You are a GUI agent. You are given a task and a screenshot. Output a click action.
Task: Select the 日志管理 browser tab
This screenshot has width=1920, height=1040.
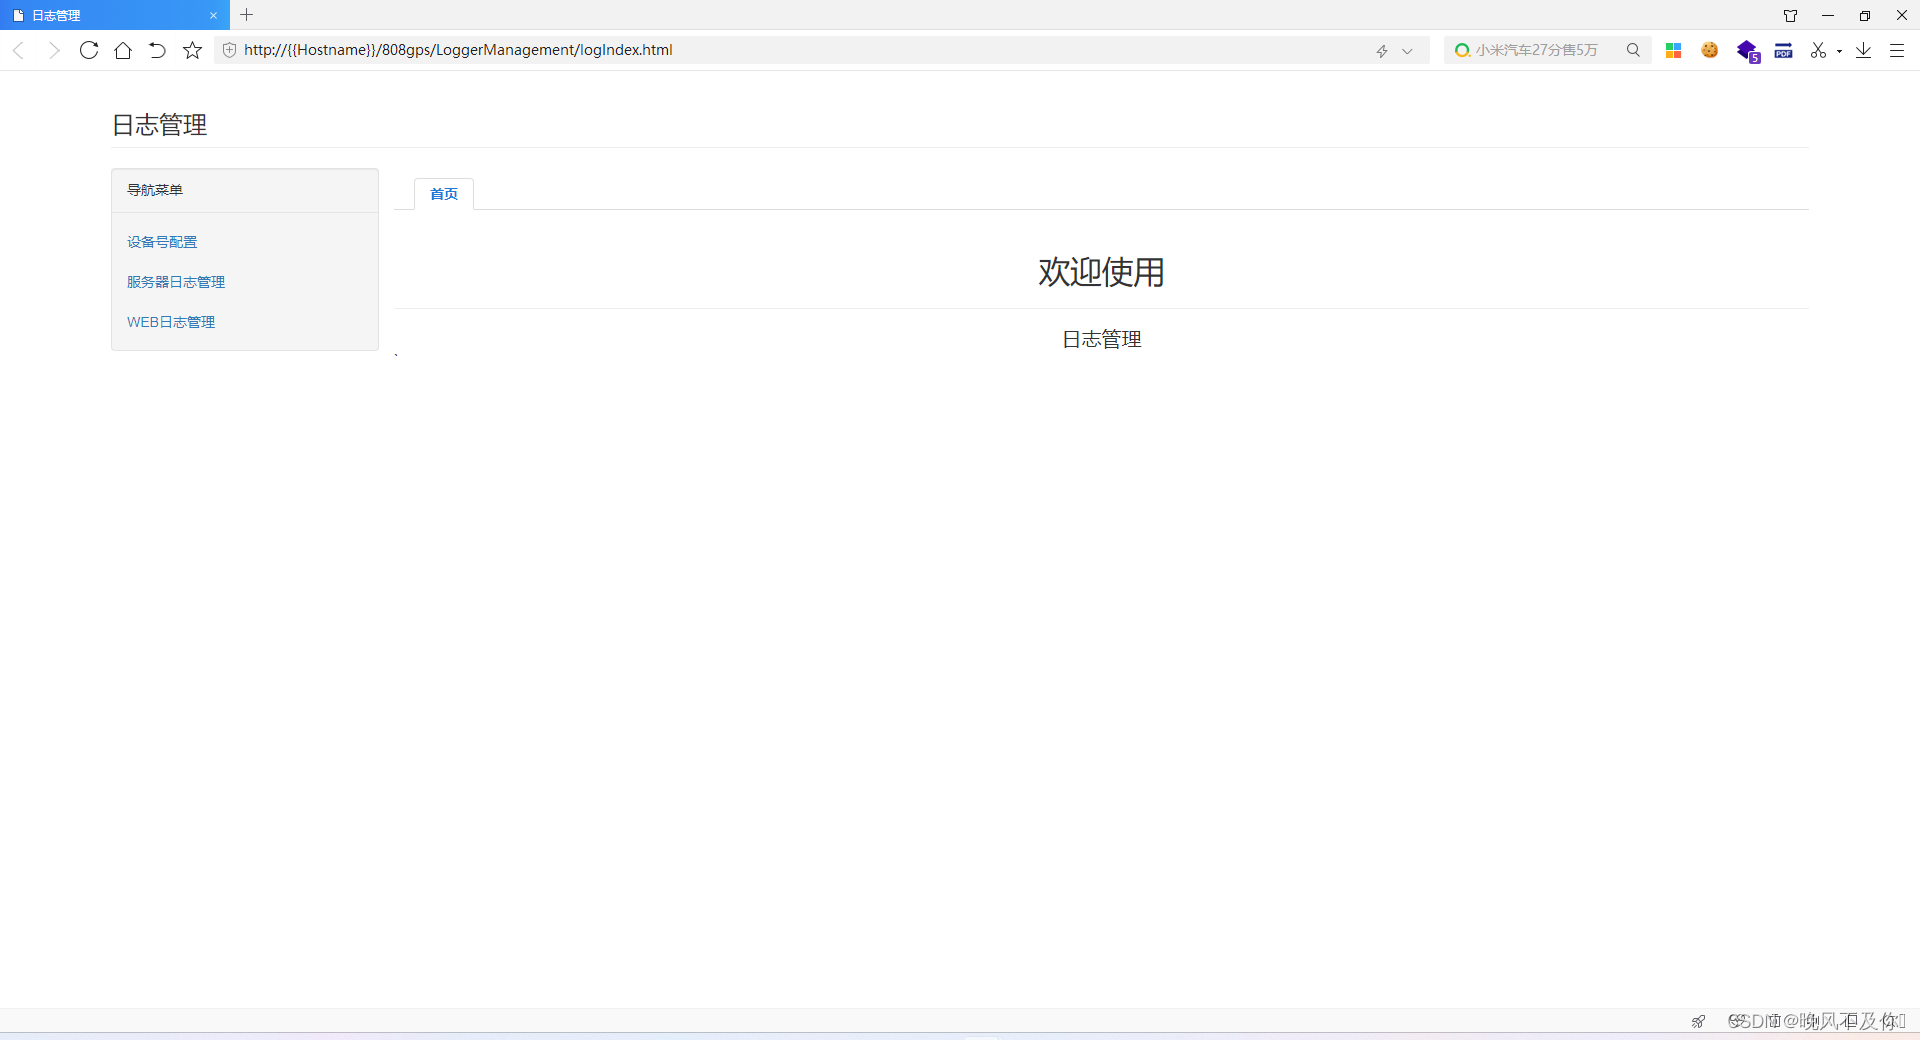[114, 15]
